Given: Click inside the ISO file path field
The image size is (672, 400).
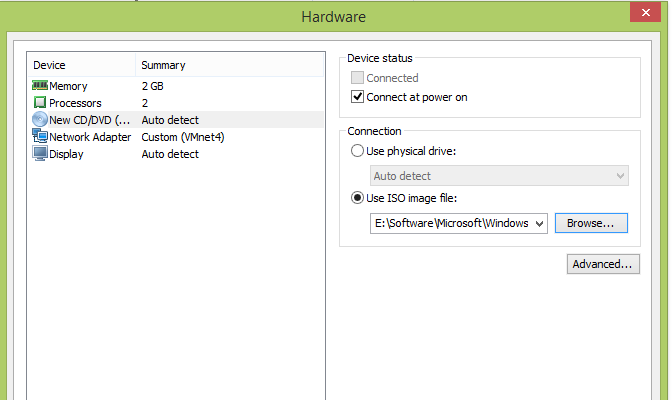Looking at the screenshot, I should pos(450,223).
